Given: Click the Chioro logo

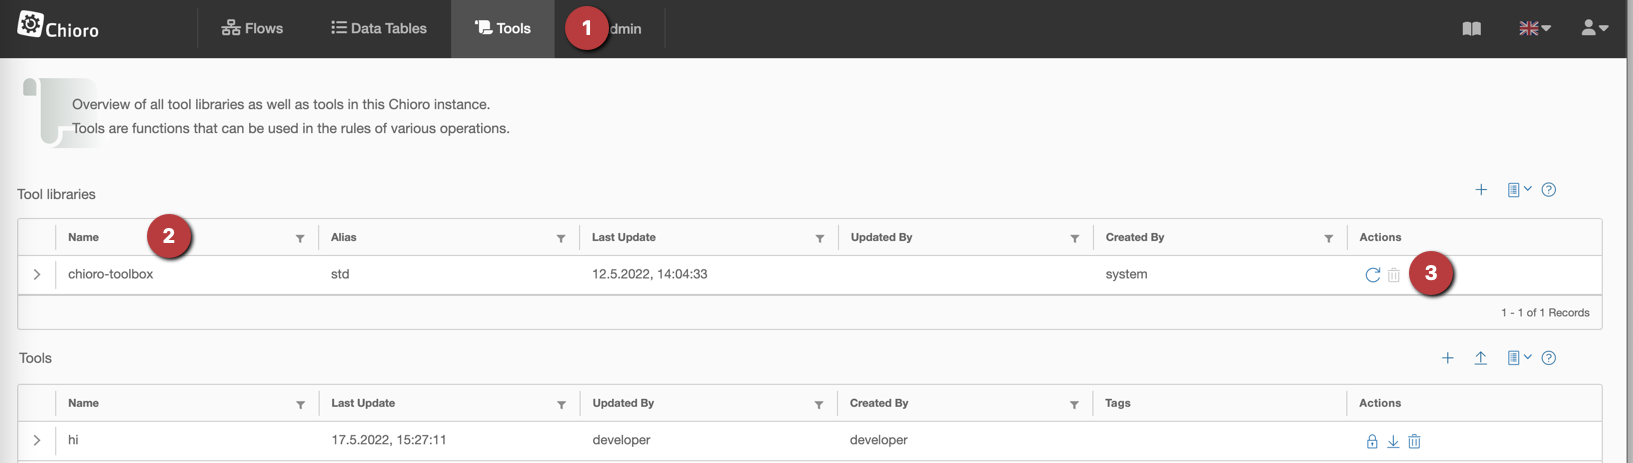Looking at the screenshot, I should (x=58, y=26).
